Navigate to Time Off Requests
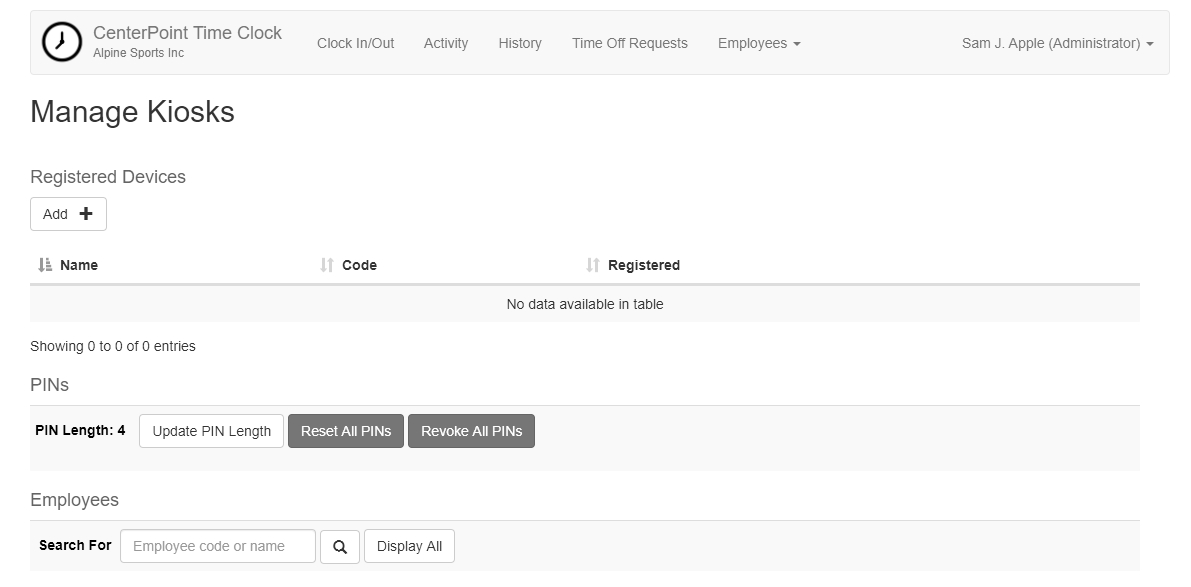This screenshot has height=587, width=1191. [630, 43]
